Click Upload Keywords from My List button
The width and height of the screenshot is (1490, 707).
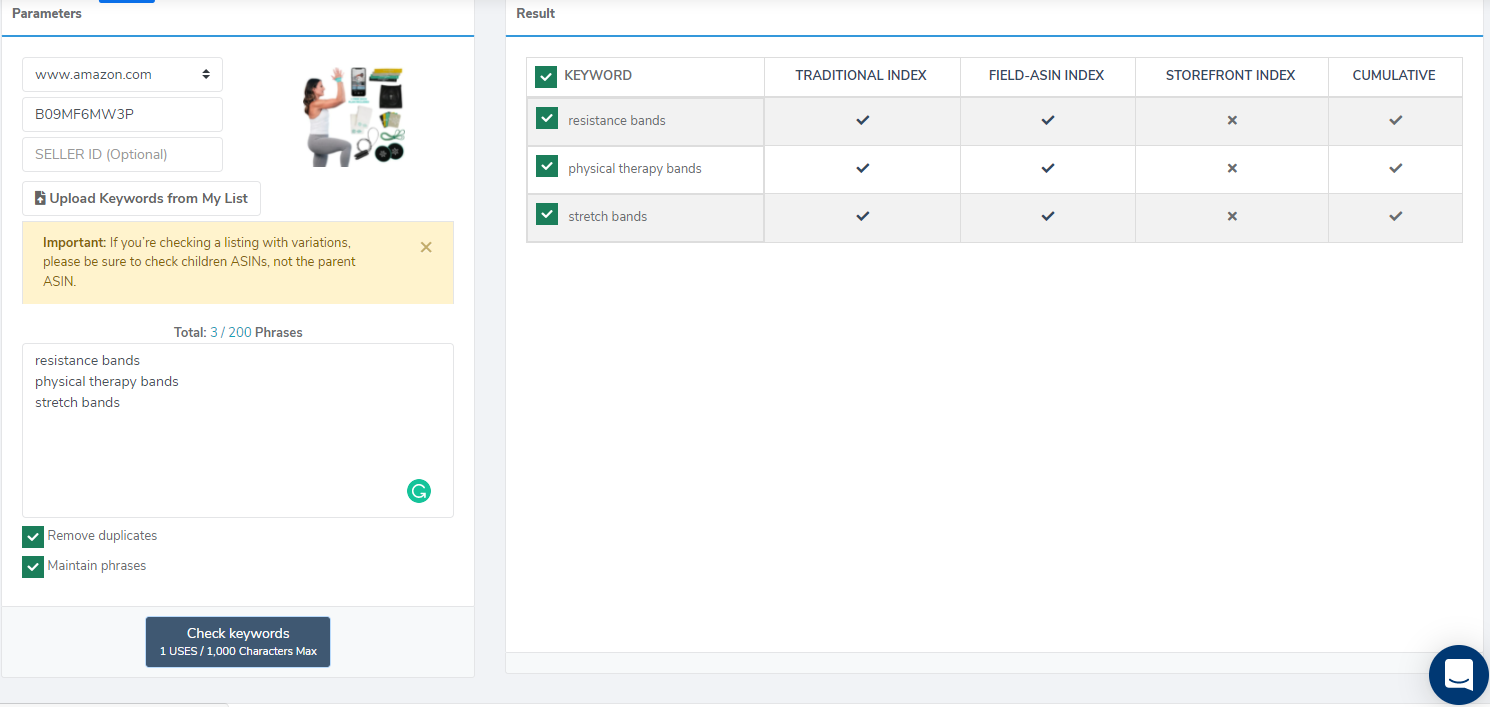(141, 198)
